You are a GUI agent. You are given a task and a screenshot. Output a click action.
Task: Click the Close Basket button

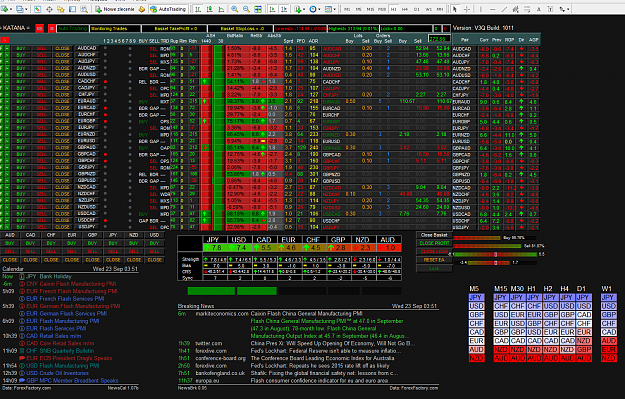(x=434, y=235)
